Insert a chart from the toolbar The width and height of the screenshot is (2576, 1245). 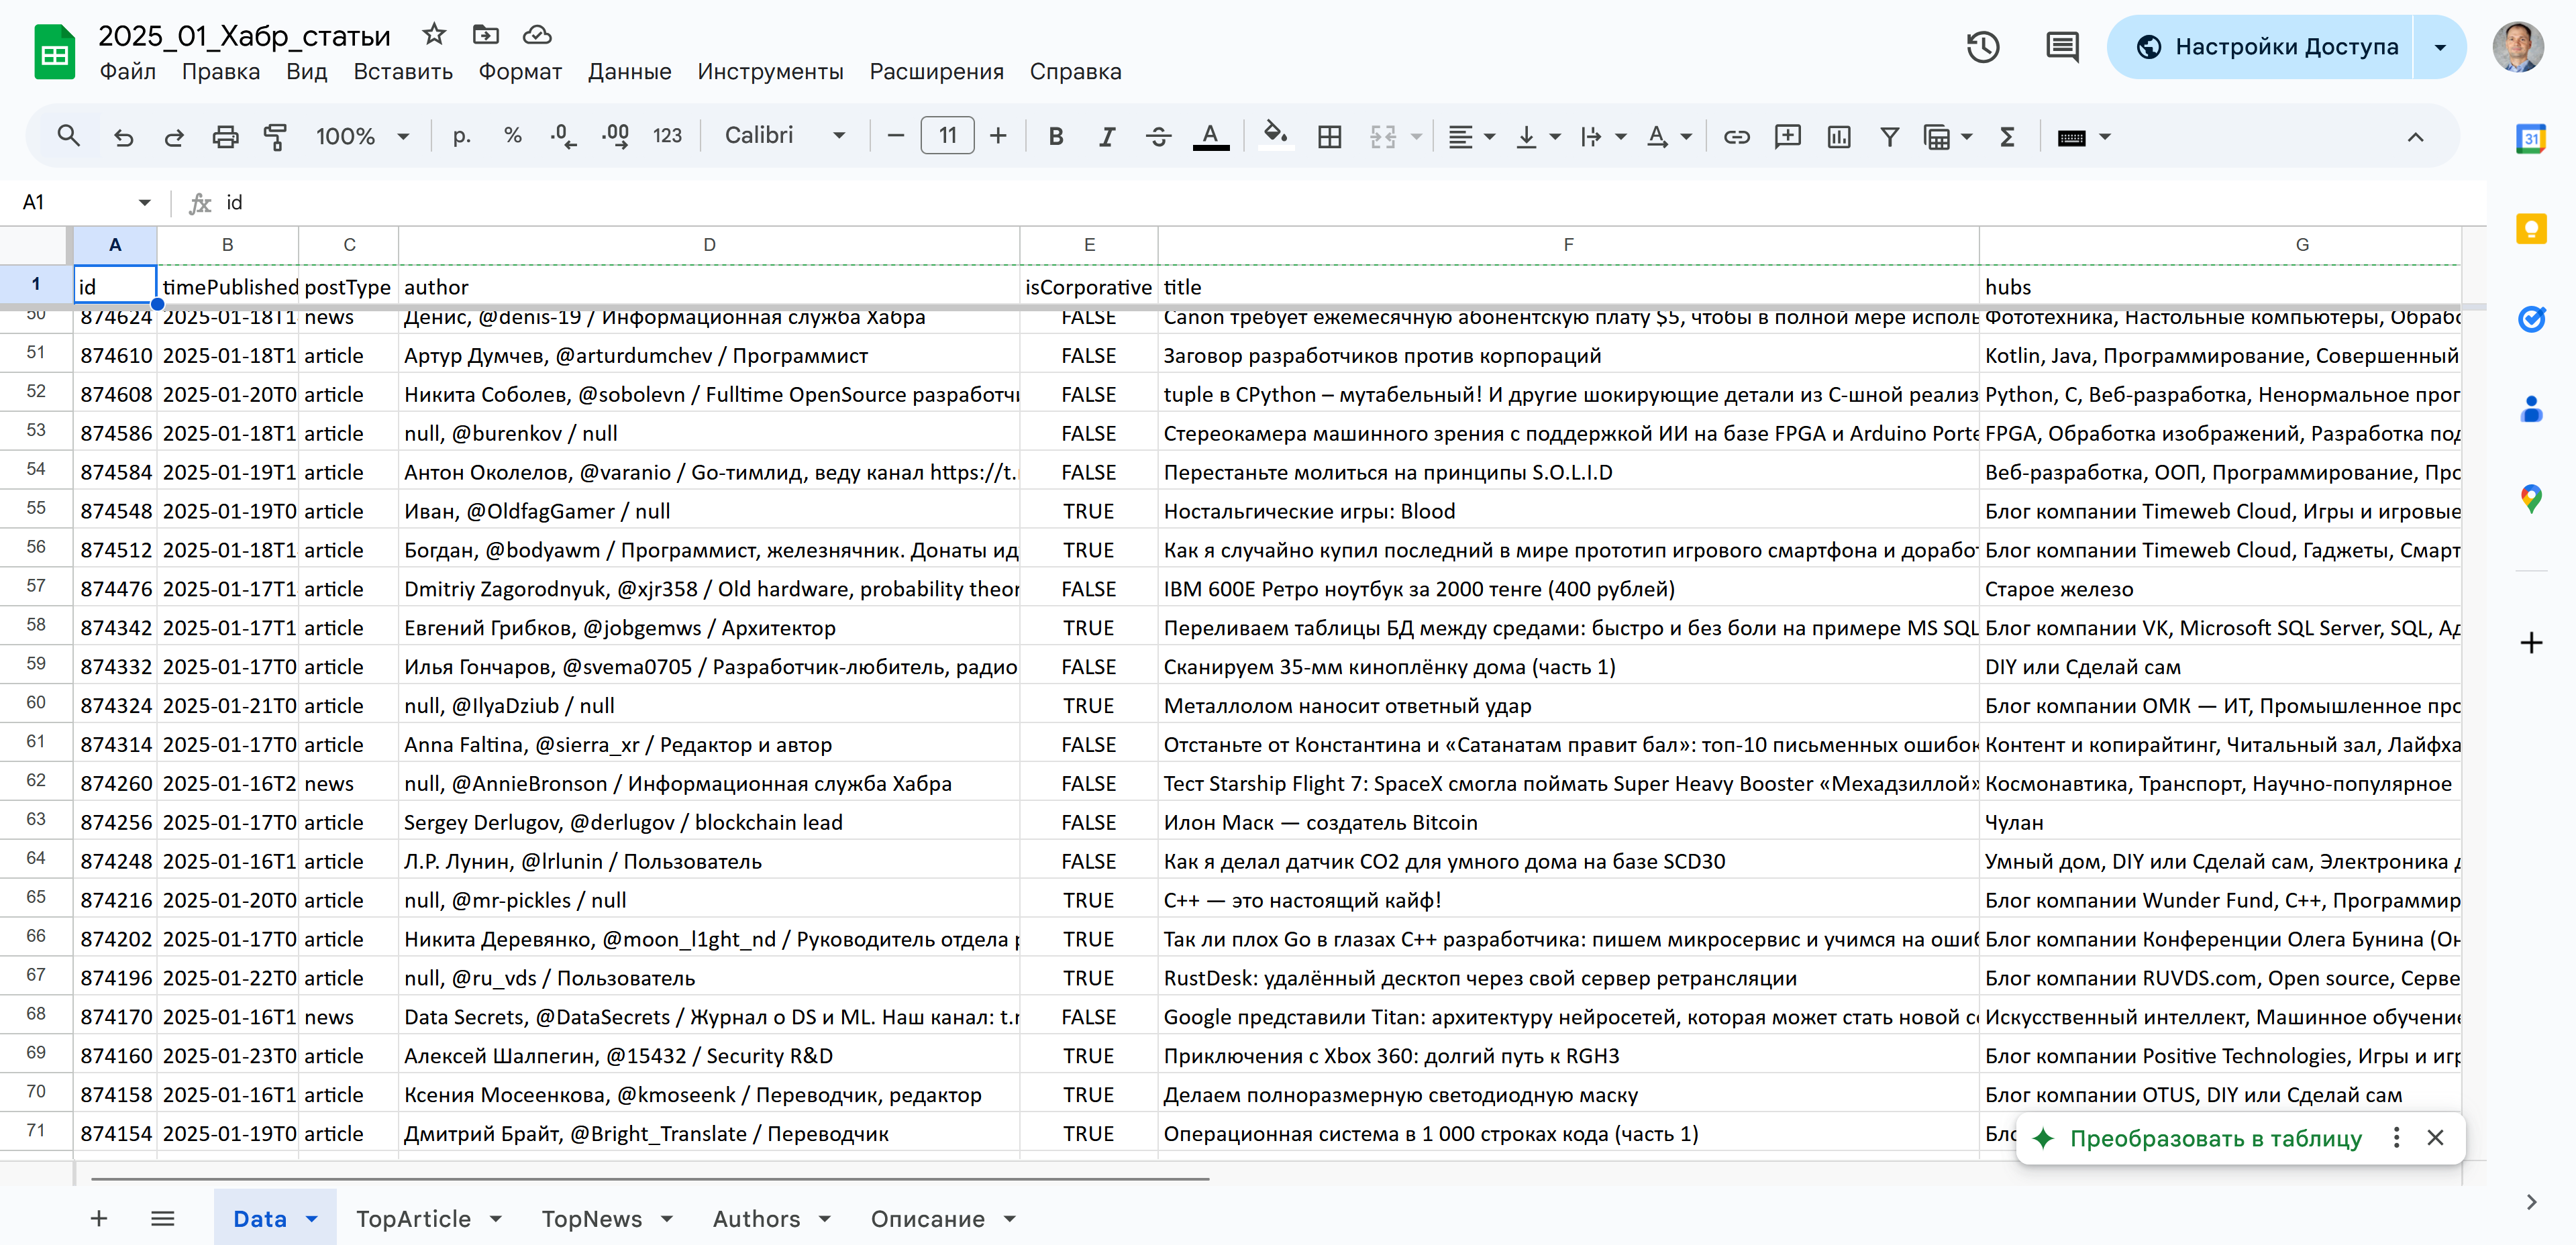pyautogui.click(x=1838, y=136)
